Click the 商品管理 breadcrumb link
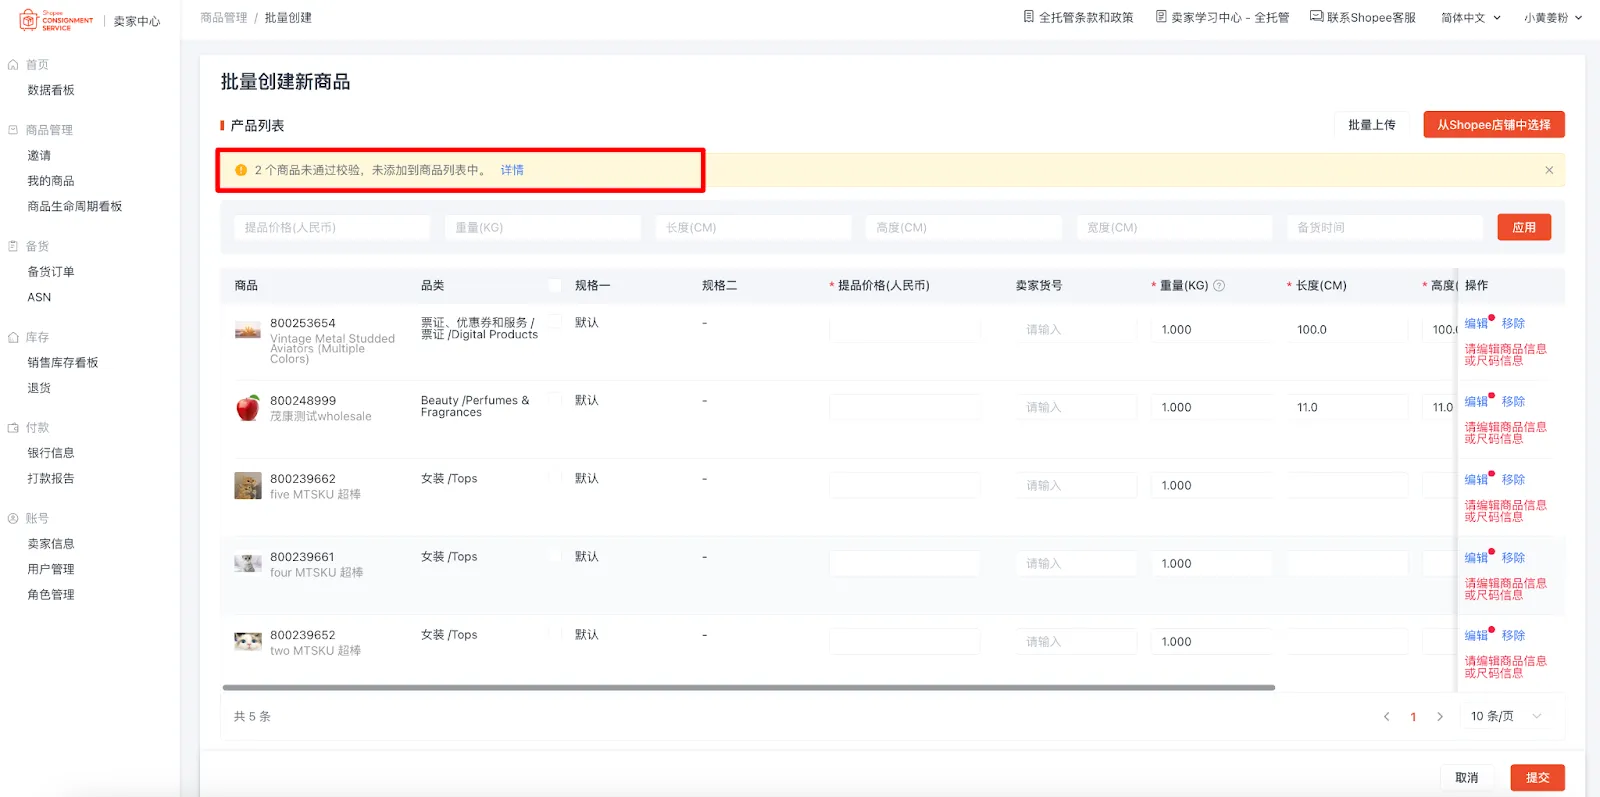 coord(224,18)
